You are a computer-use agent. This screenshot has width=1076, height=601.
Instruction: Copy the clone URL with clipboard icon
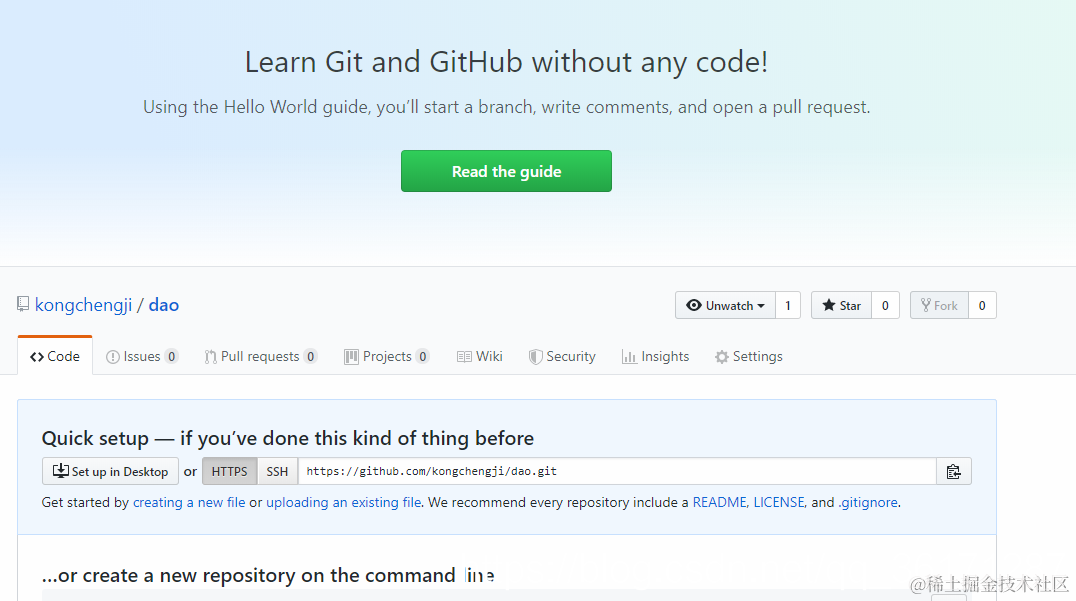[x=954, y=471]
